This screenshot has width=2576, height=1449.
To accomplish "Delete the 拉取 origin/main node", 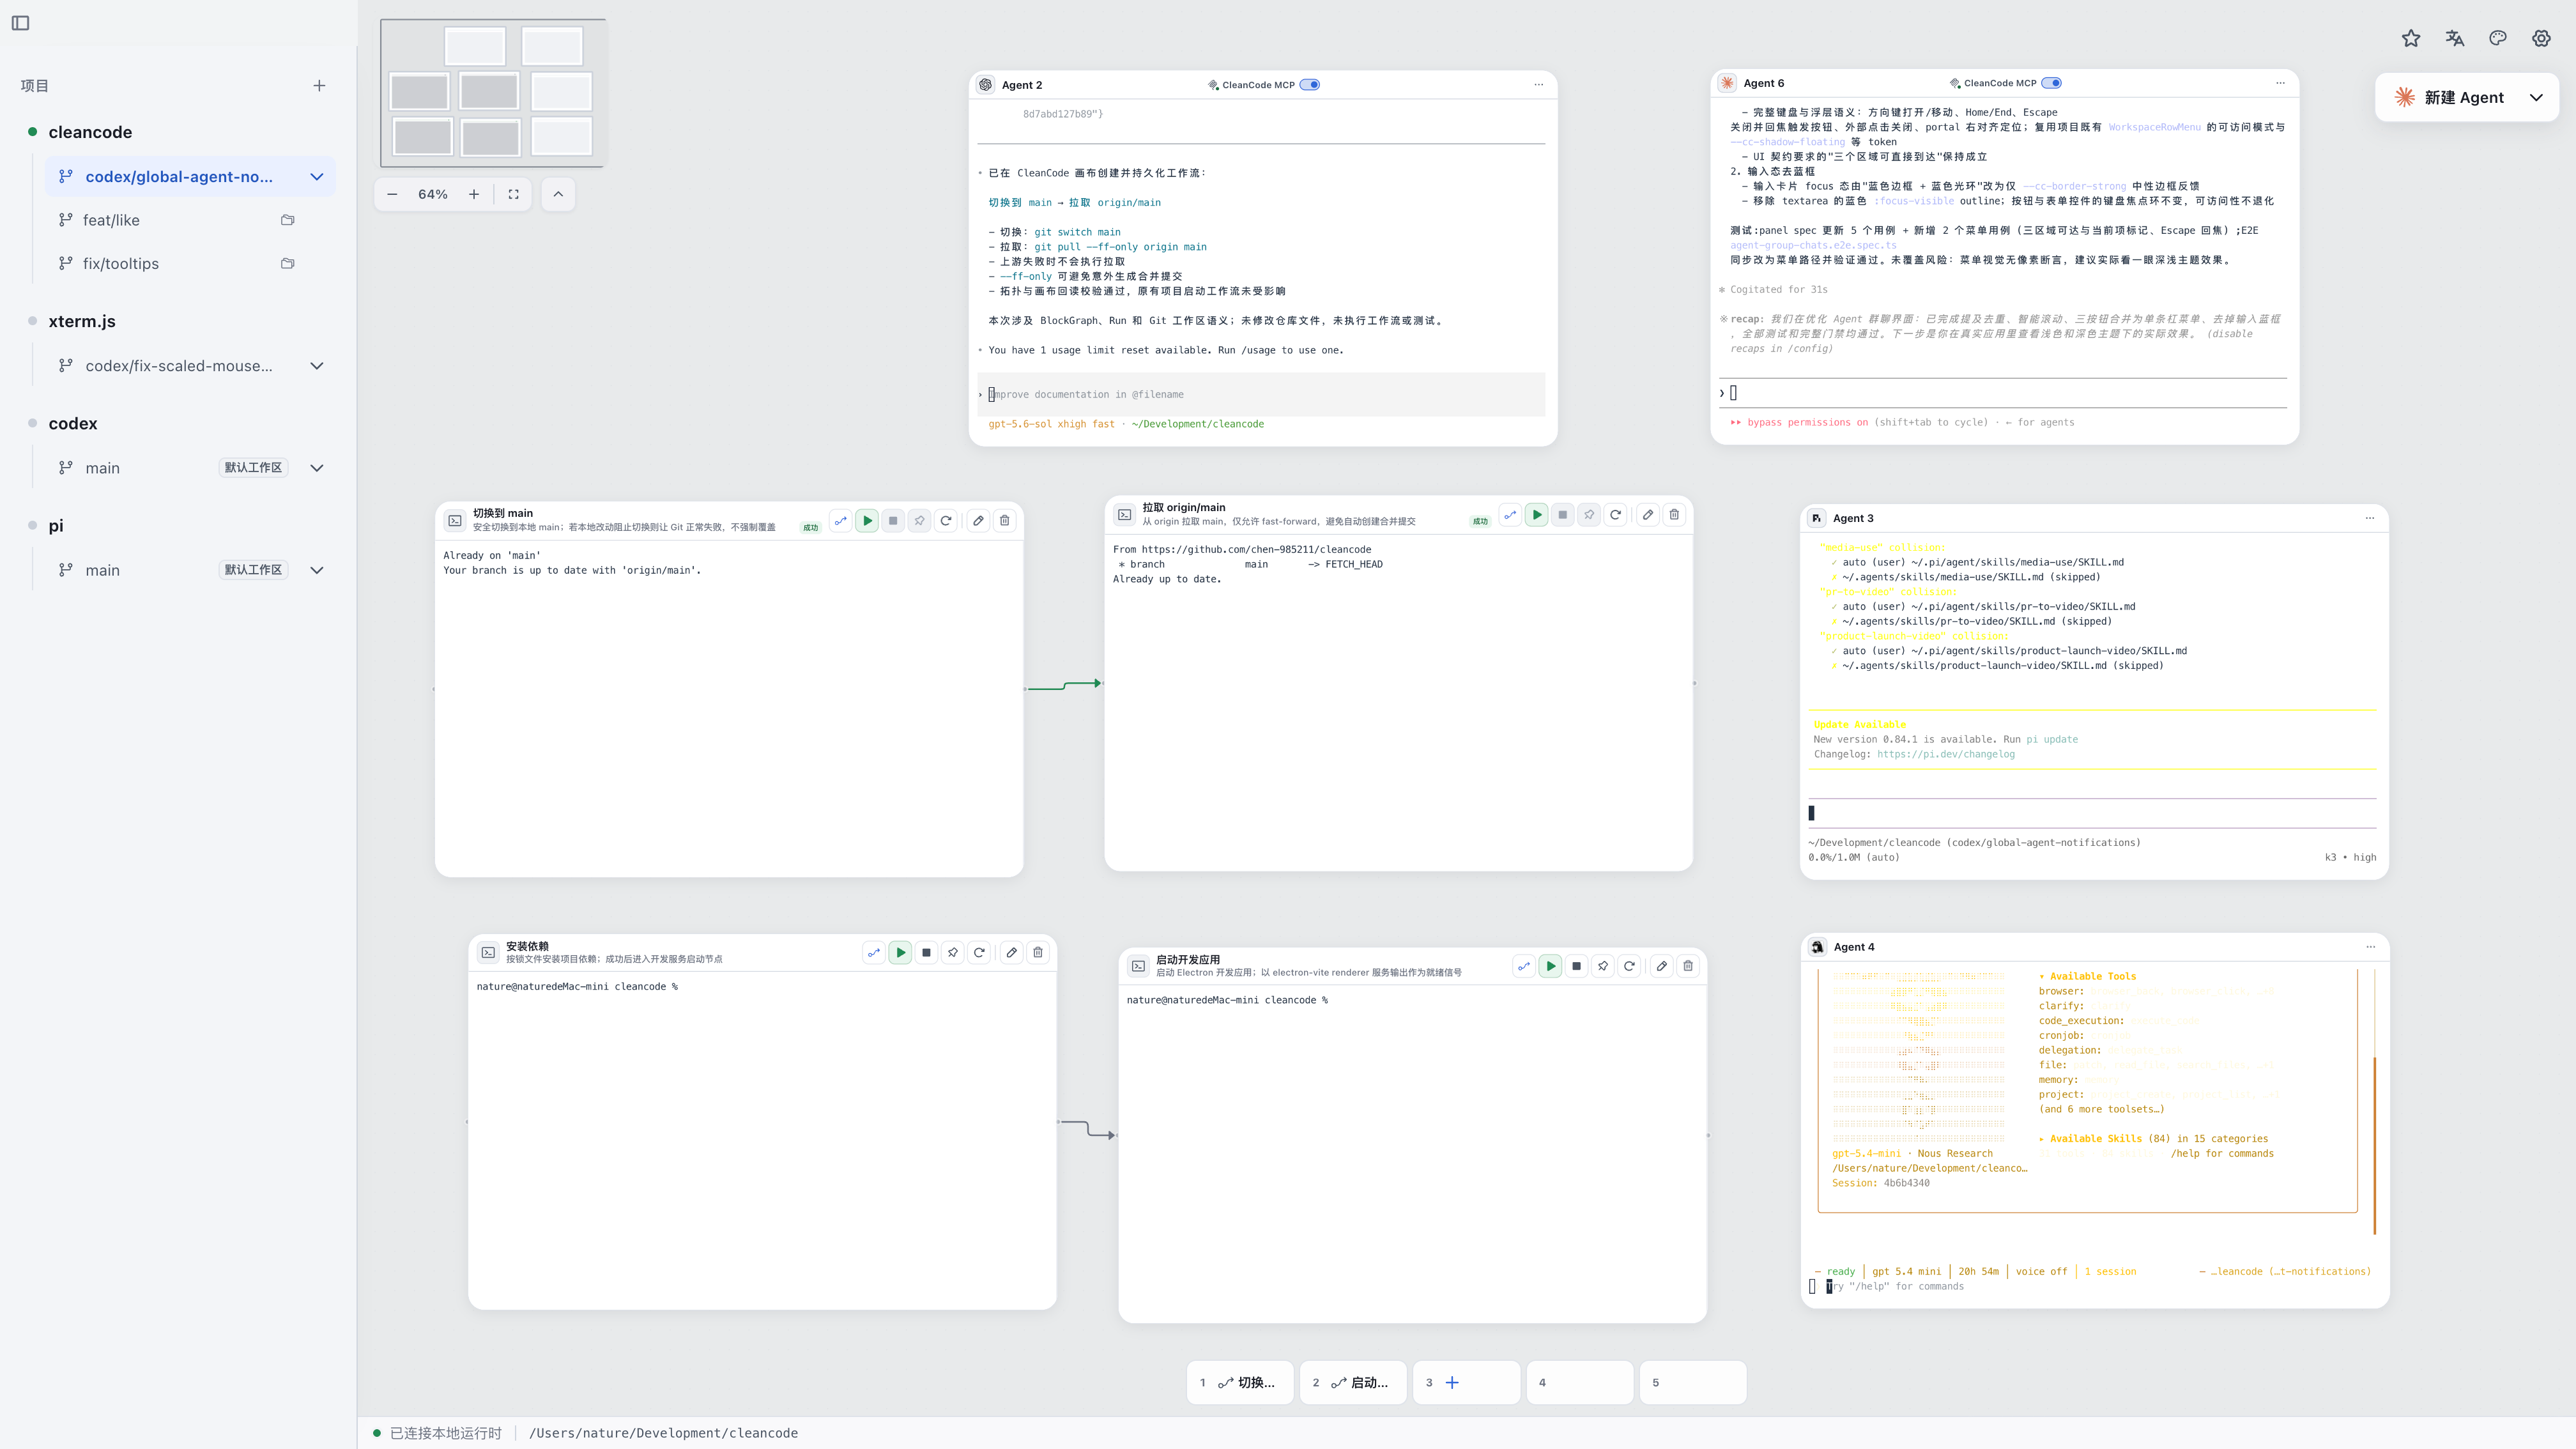I will (1674, 515).
